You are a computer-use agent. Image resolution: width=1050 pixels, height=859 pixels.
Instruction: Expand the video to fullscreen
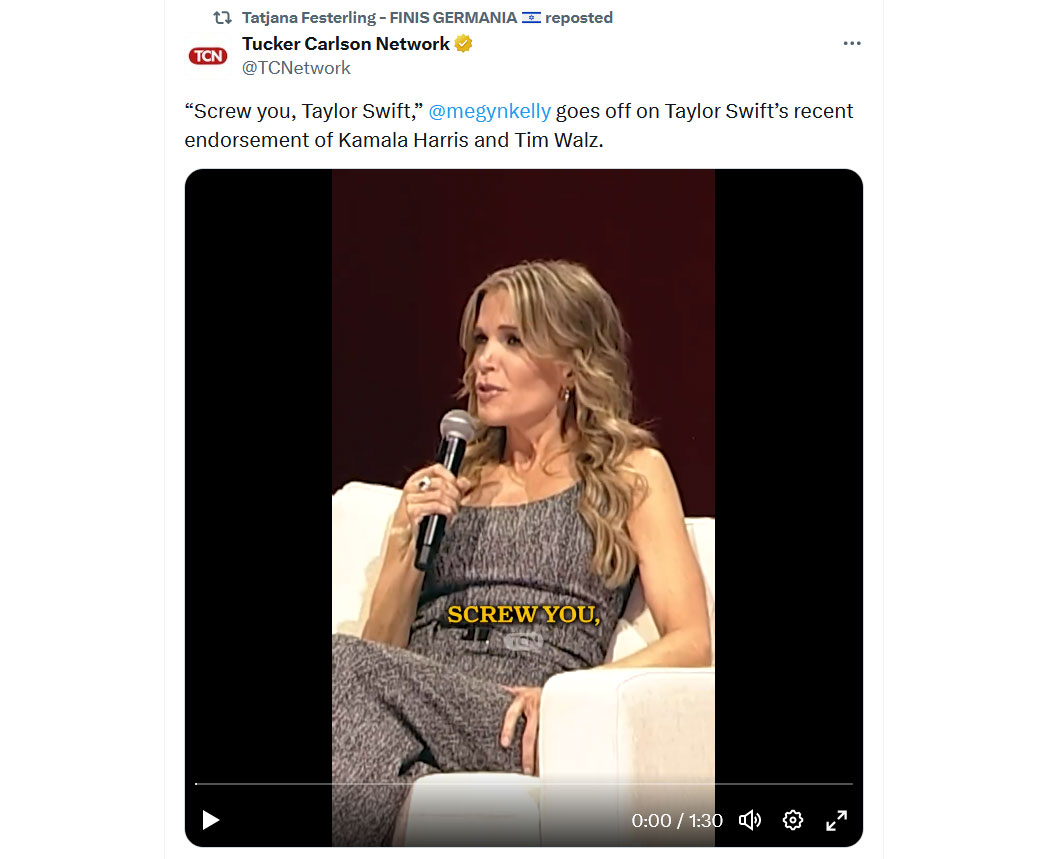836,820
